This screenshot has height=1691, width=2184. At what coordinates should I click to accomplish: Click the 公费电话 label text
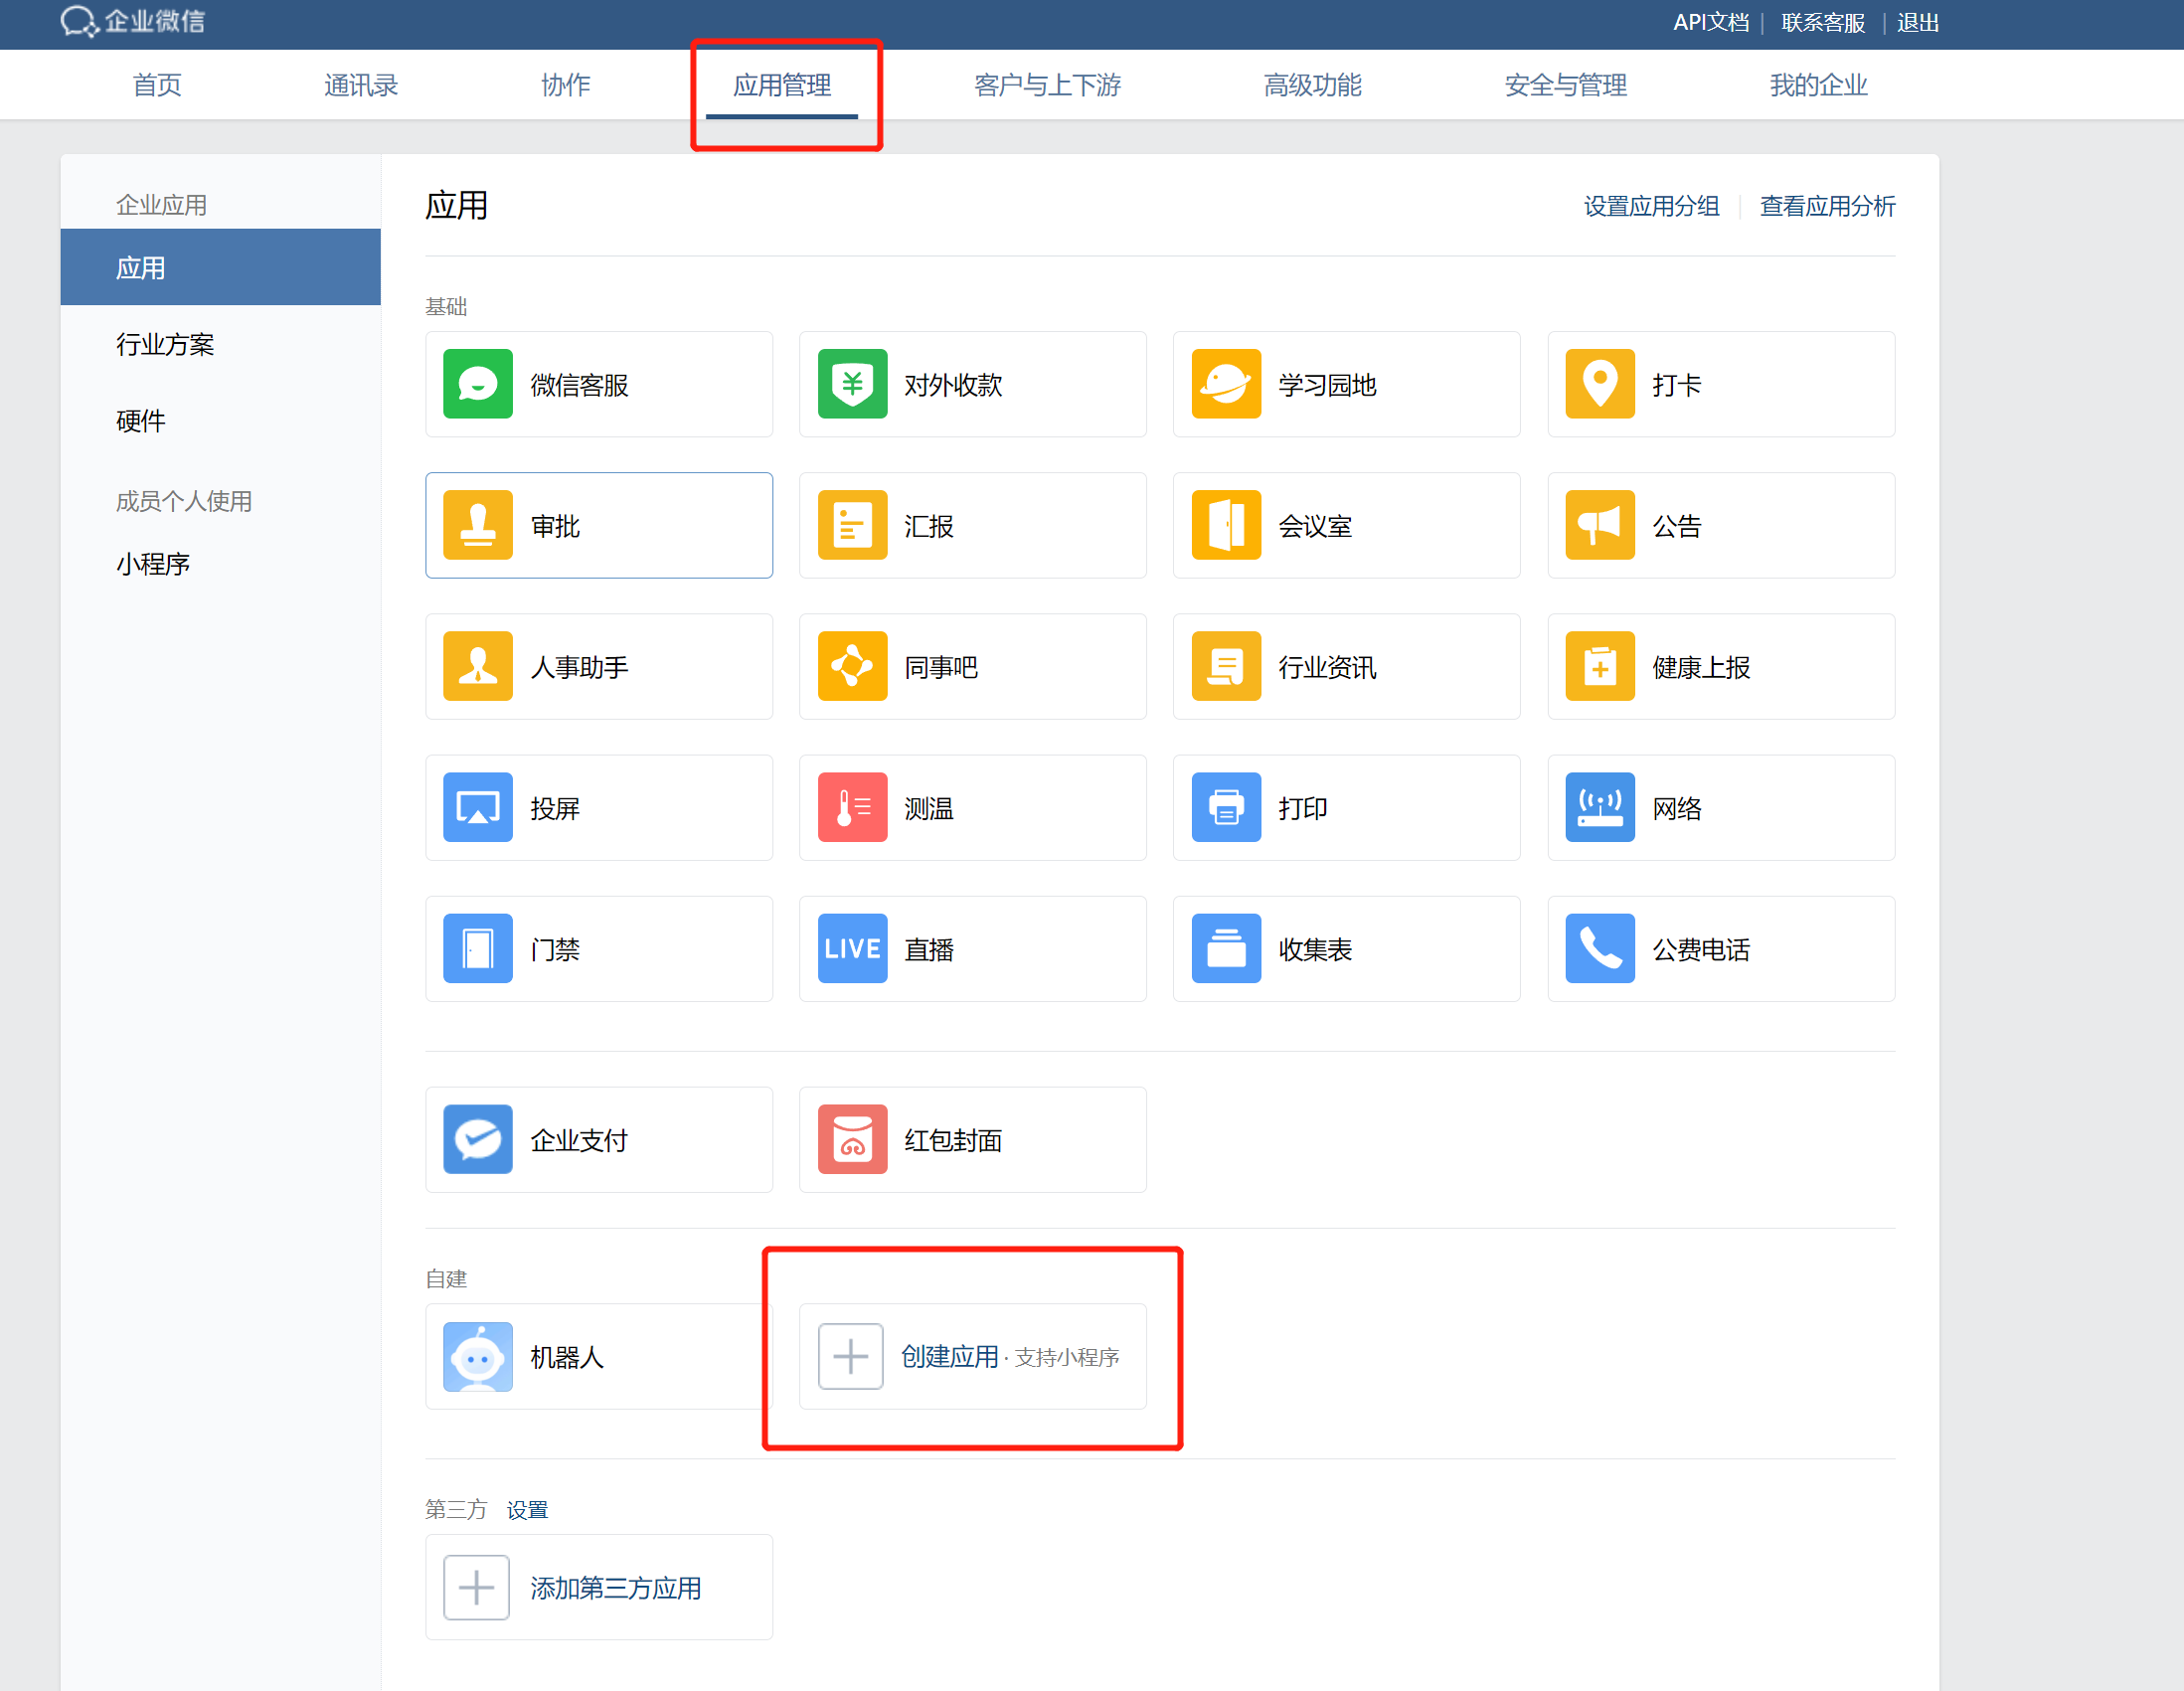click(1701, 949)
